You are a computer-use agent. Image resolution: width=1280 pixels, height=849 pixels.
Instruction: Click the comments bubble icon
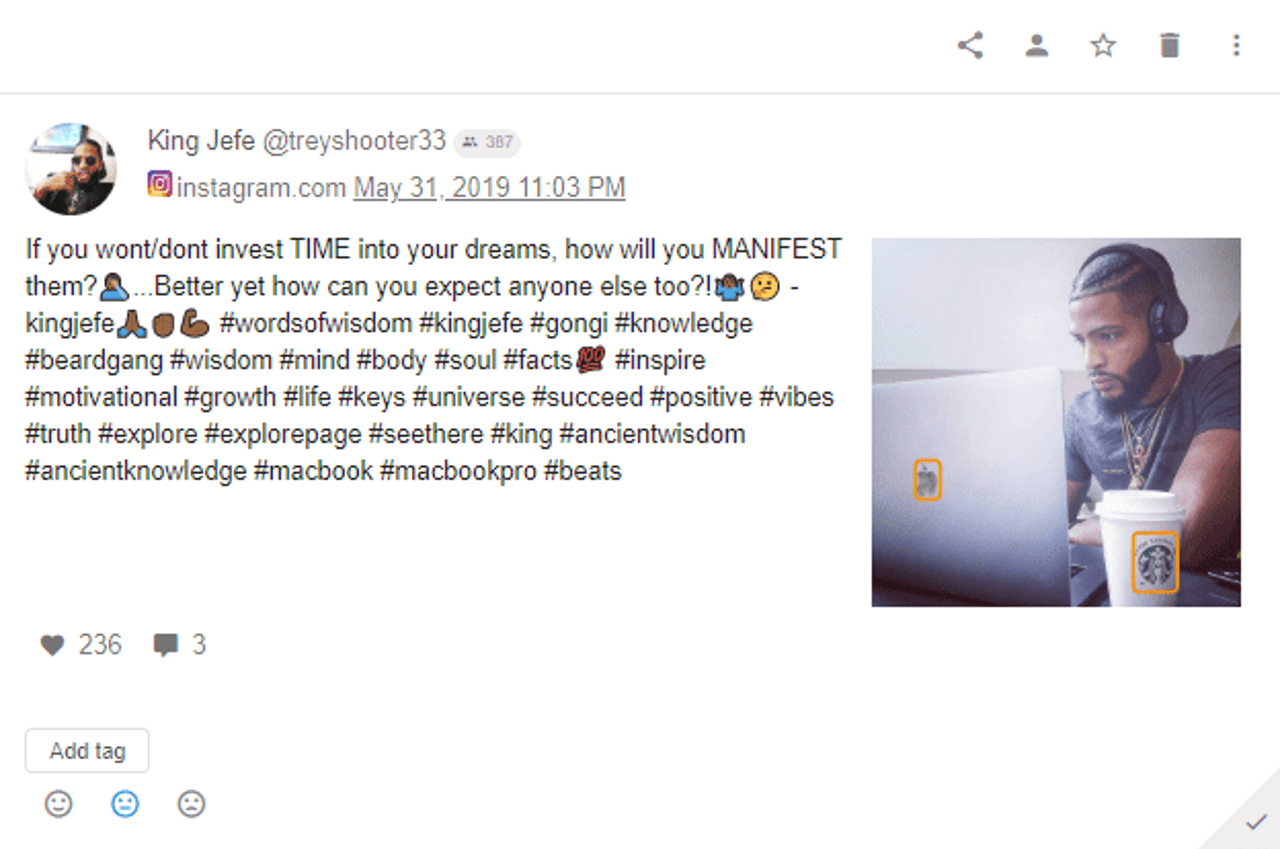coord(165,646)
